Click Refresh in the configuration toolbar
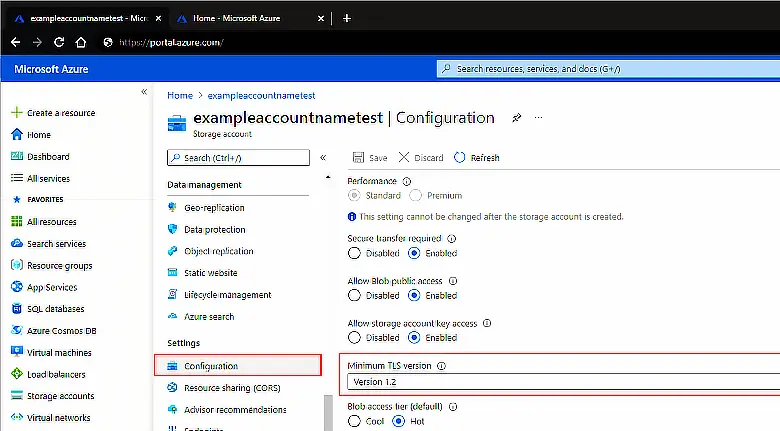Screen dimensions: 780x431 [x=477, y=158]
